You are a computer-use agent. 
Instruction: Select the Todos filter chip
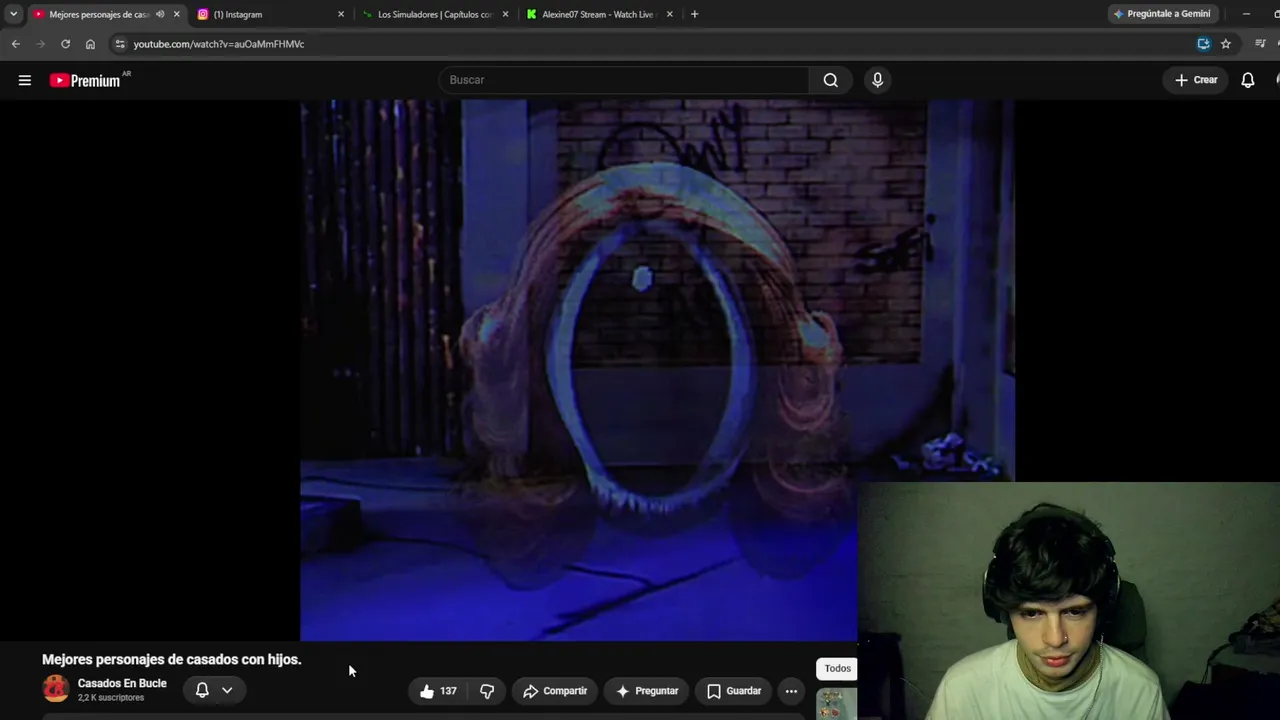click(x=838, y=669)
